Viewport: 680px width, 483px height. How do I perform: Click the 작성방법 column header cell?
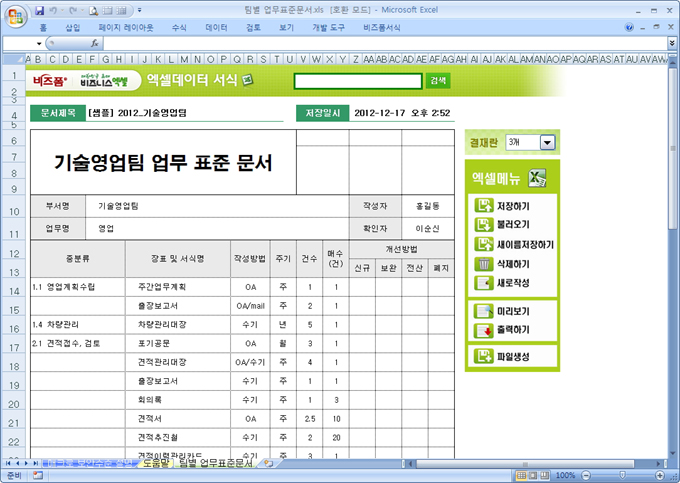[x=250, y=259]
